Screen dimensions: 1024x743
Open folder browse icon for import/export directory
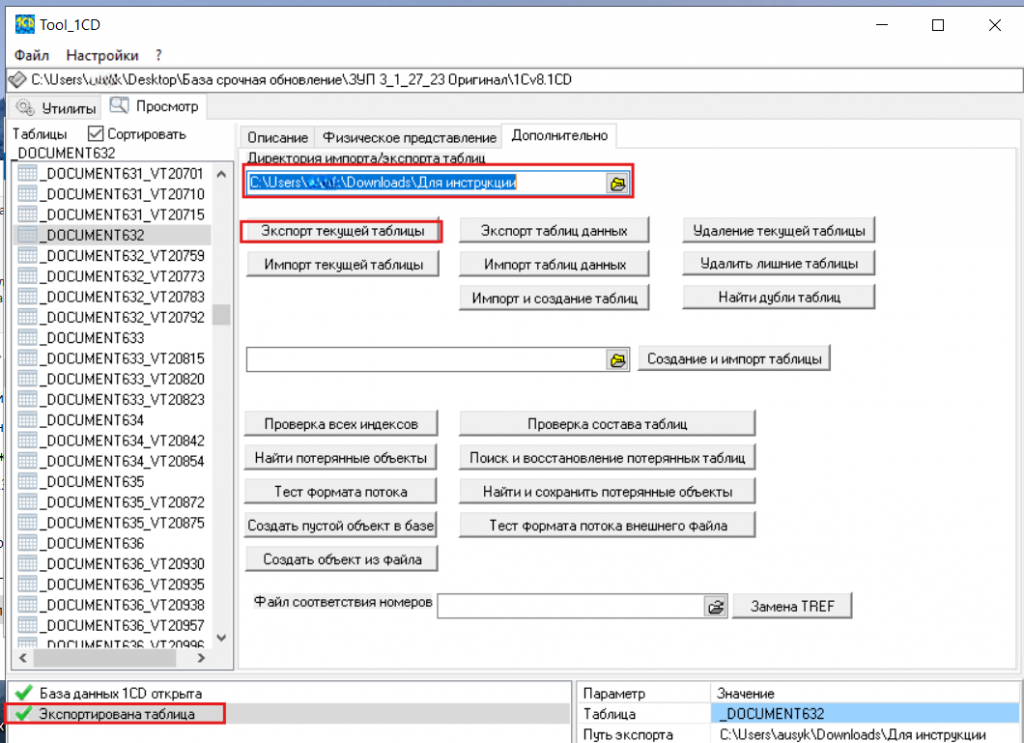tap(618, 183)
